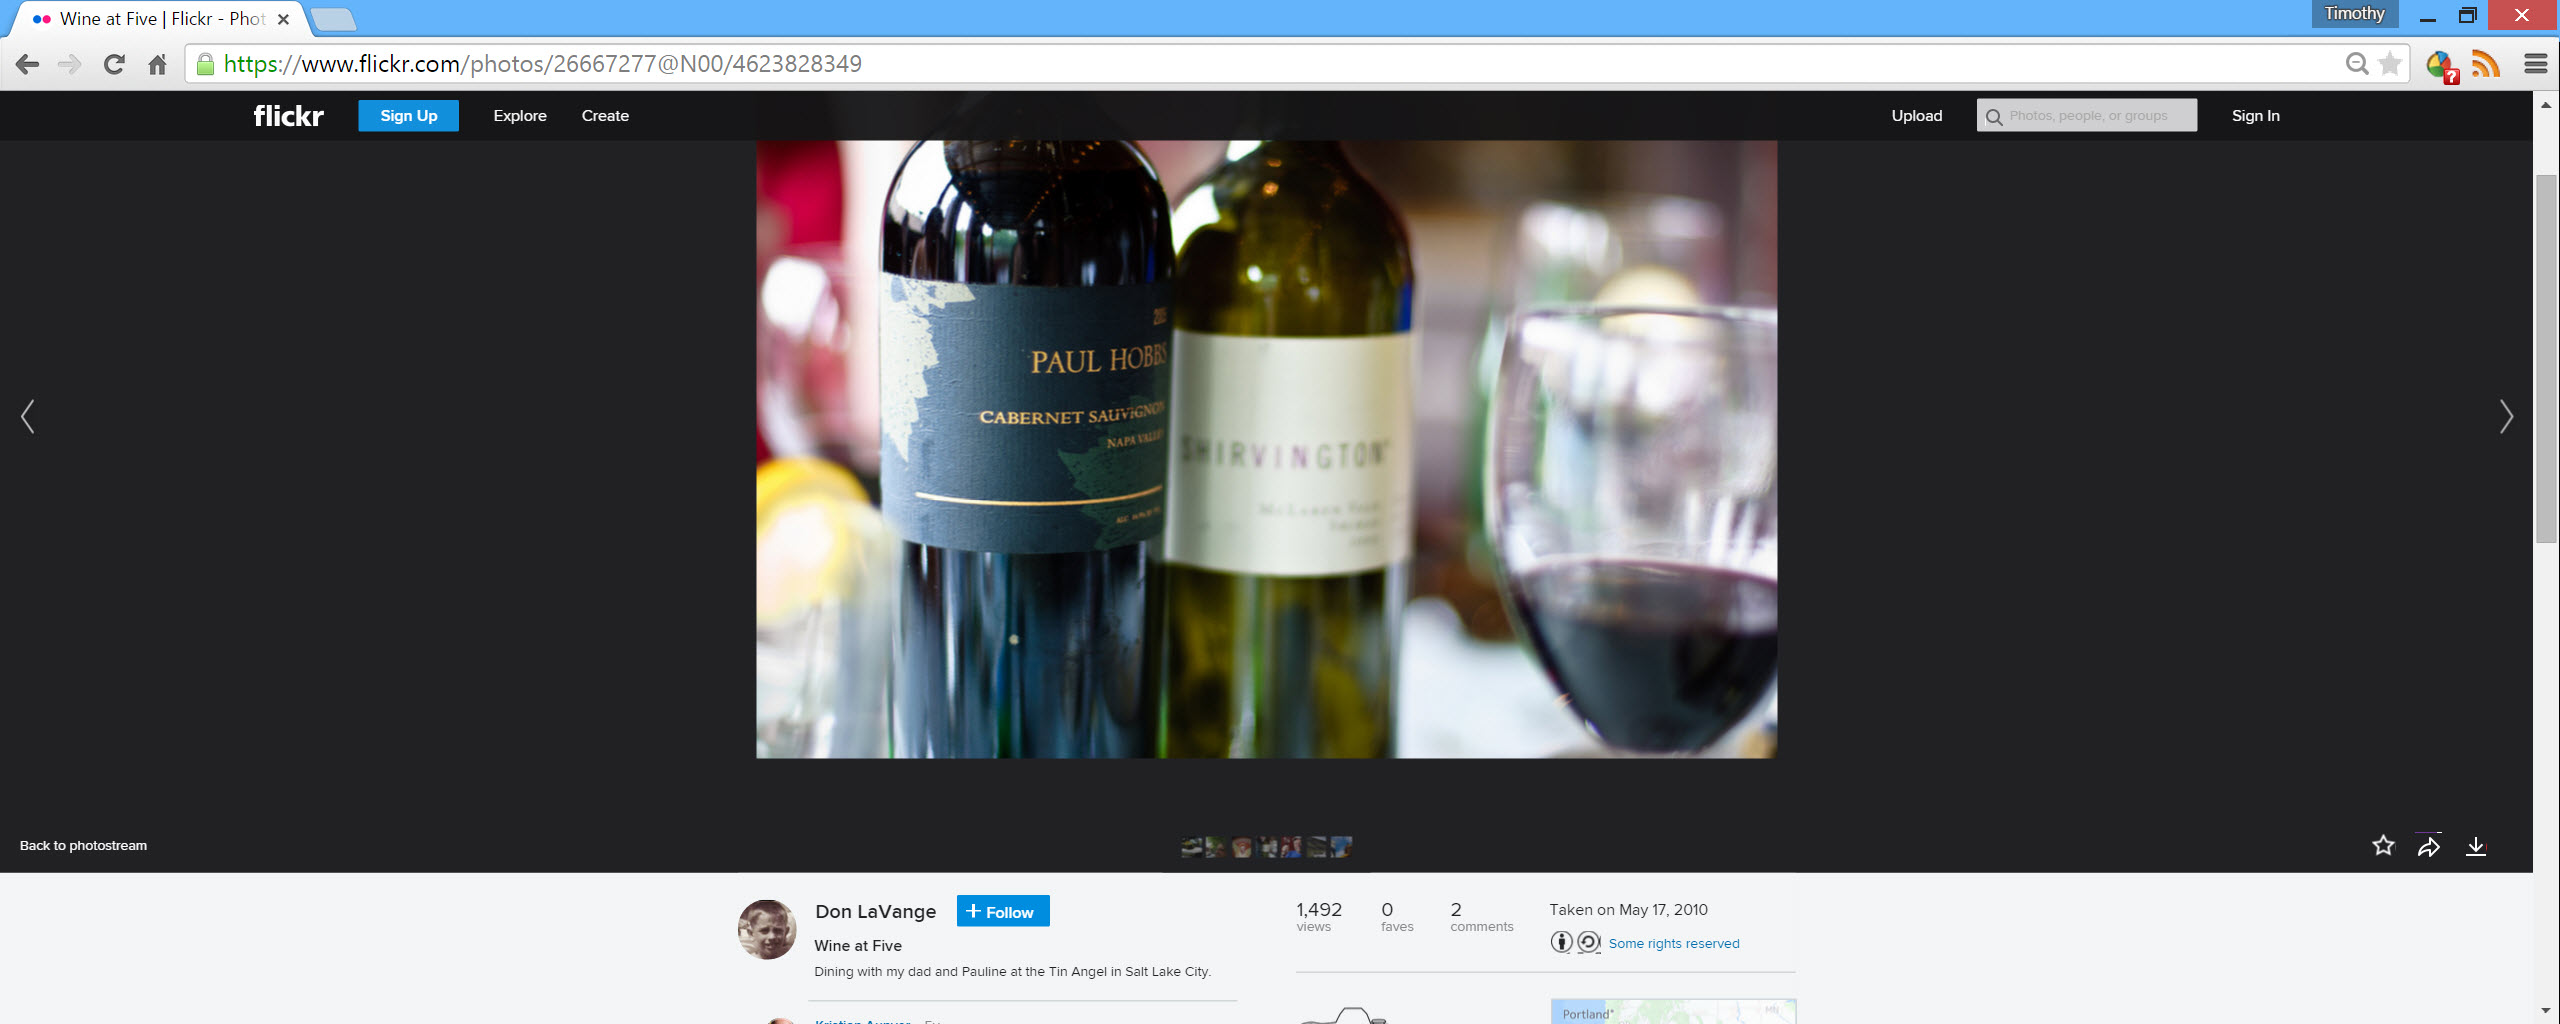Select the fourth filmstrip thumbnail of wine bottles
The image size is (2560, 1024).
point(1268,847)
